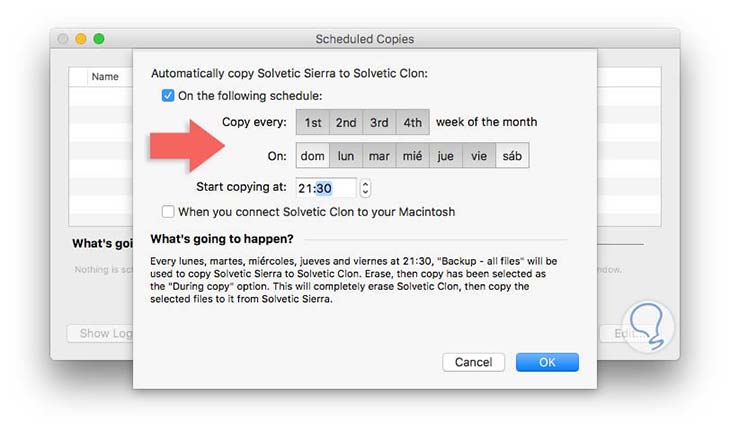The height and width of the screenshot is (432, 730).
Task: Toggle the 4th week button
Action: coord(412,123)
